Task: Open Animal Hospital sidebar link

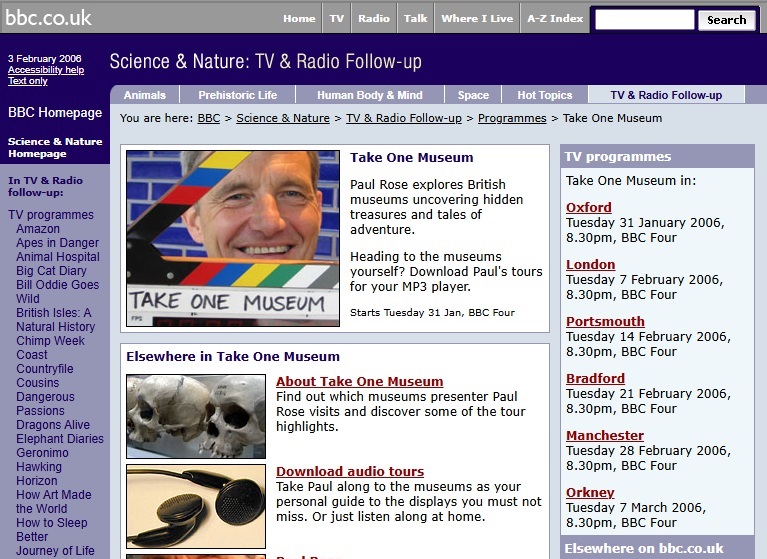Action: point(58,257)
